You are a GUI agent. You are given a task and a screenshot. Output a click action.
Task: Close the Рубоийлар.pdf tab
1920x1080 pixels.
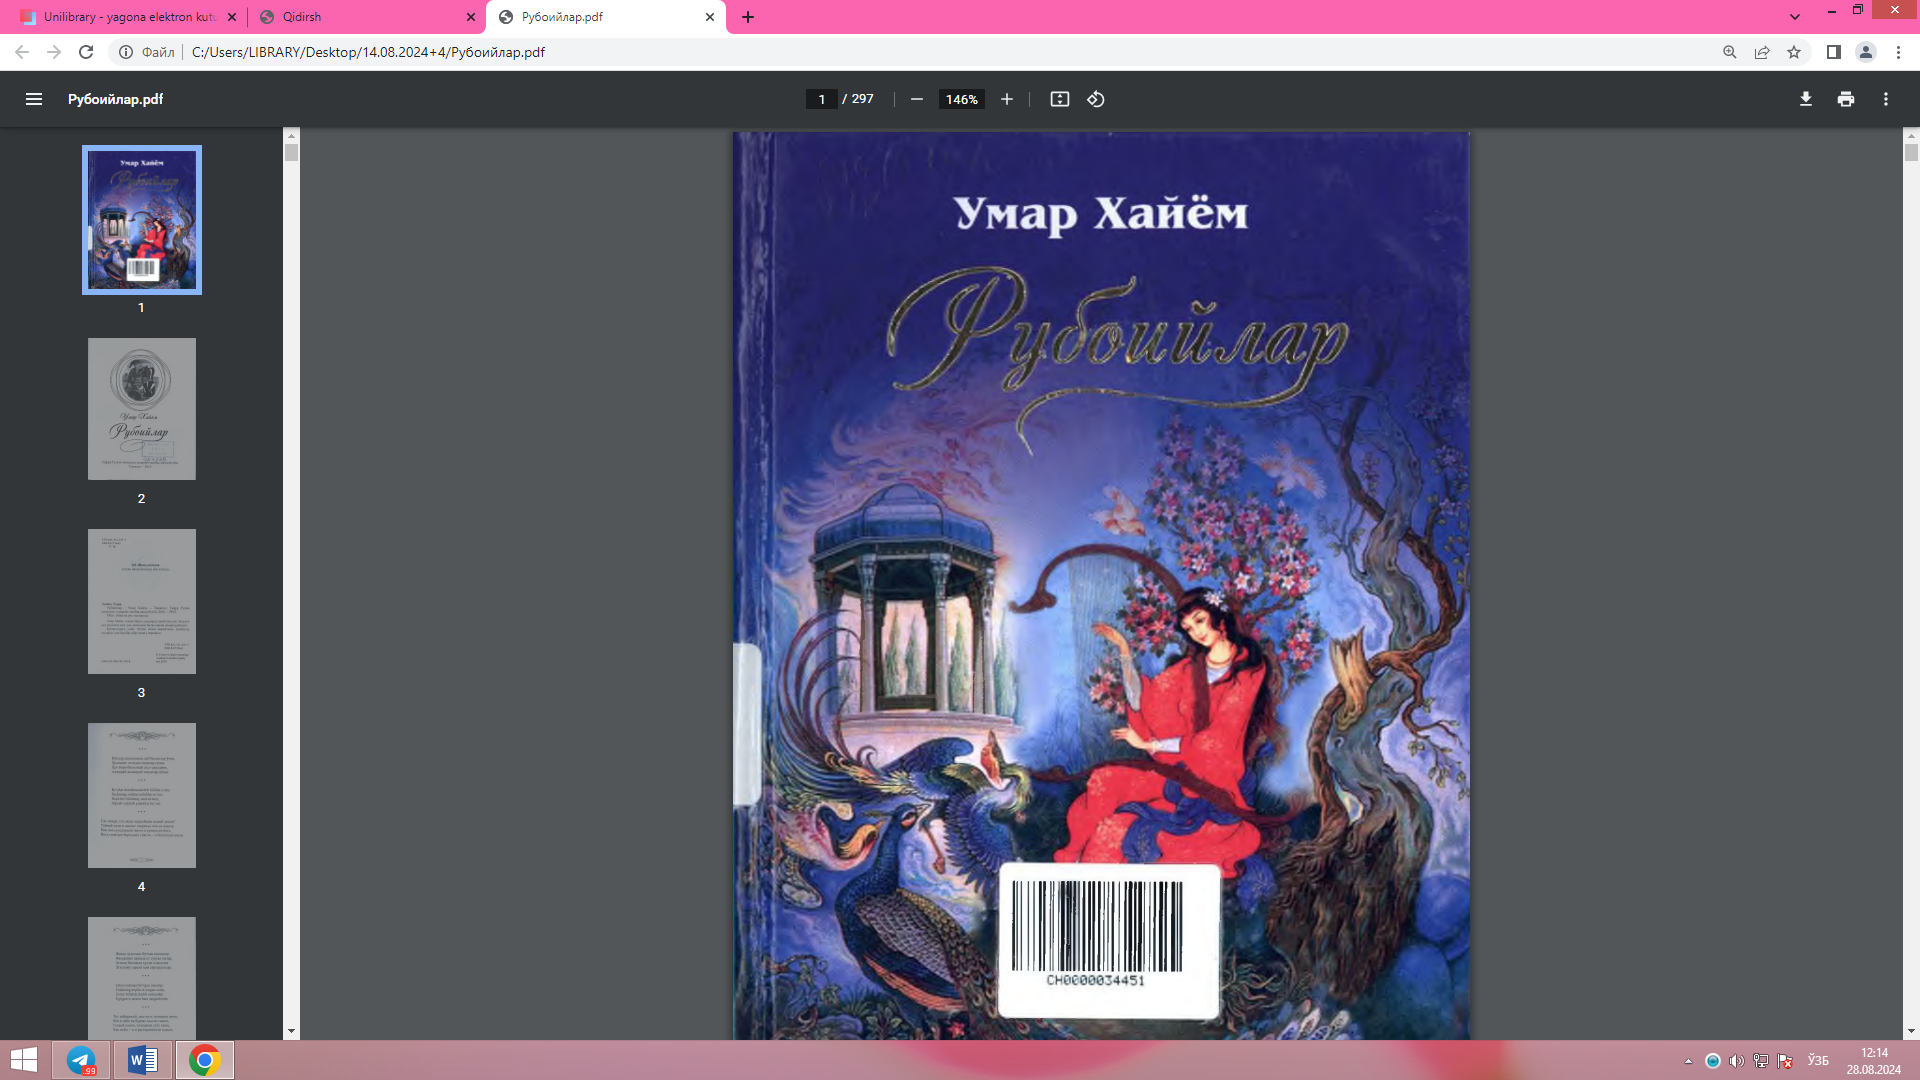pyautogui.click(x=710, y=17)
